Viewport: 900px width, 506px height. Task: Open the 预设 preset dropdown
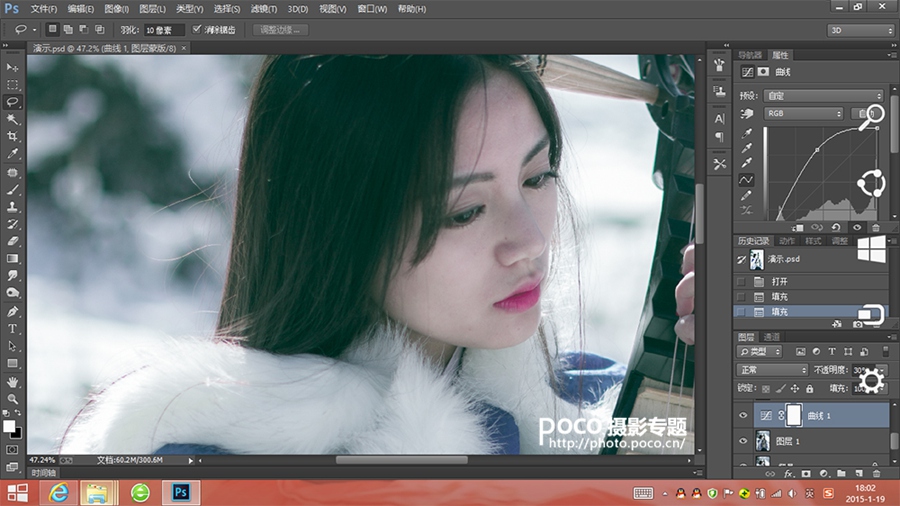[823, 96]
